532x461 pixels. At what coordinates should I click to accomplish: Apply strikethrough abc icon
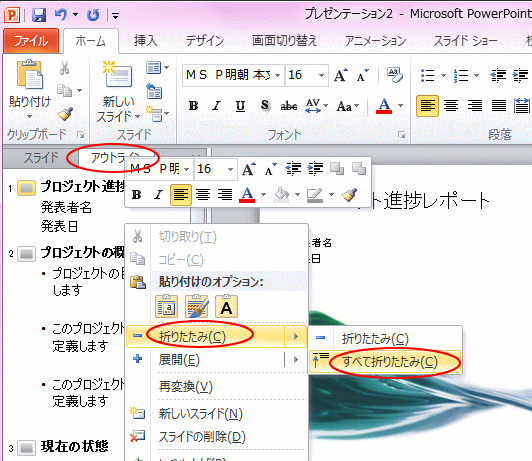[289, 106]
